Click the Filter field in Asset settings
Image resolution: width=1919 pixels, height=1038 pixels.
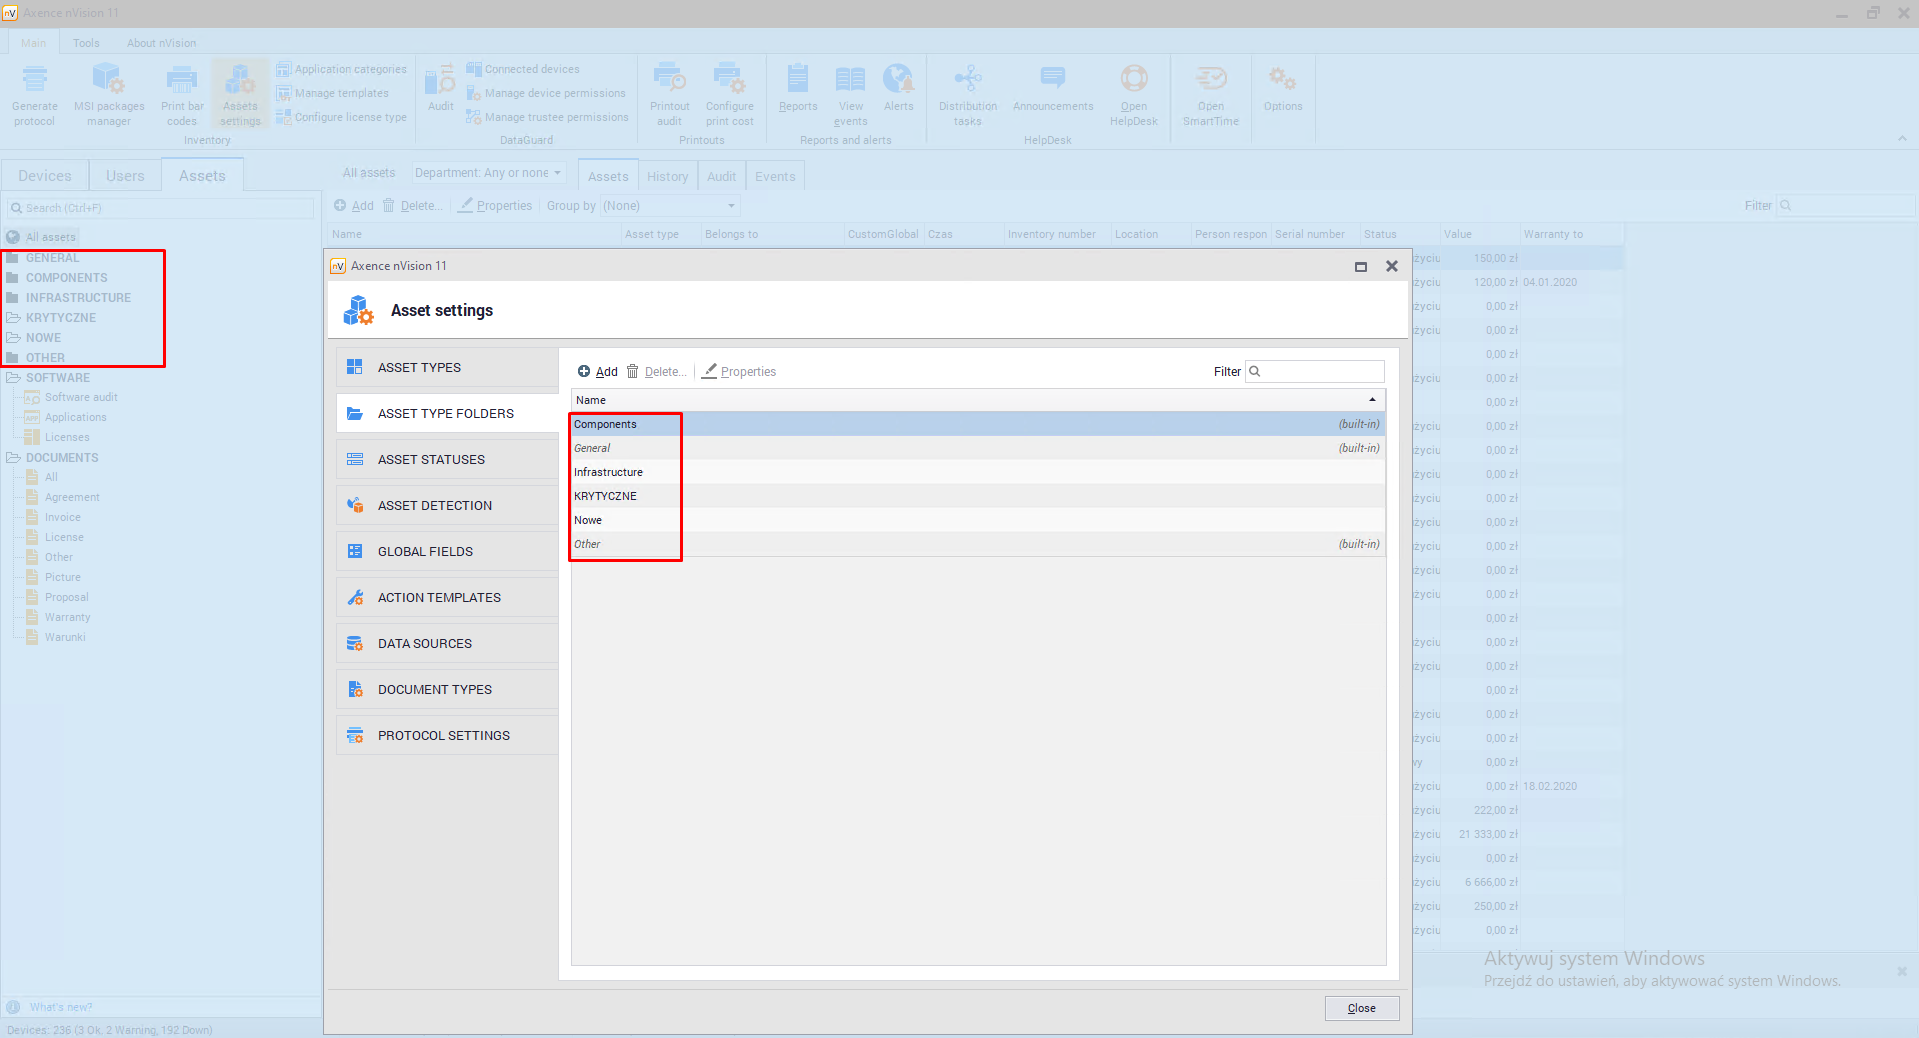point(1320,371)
